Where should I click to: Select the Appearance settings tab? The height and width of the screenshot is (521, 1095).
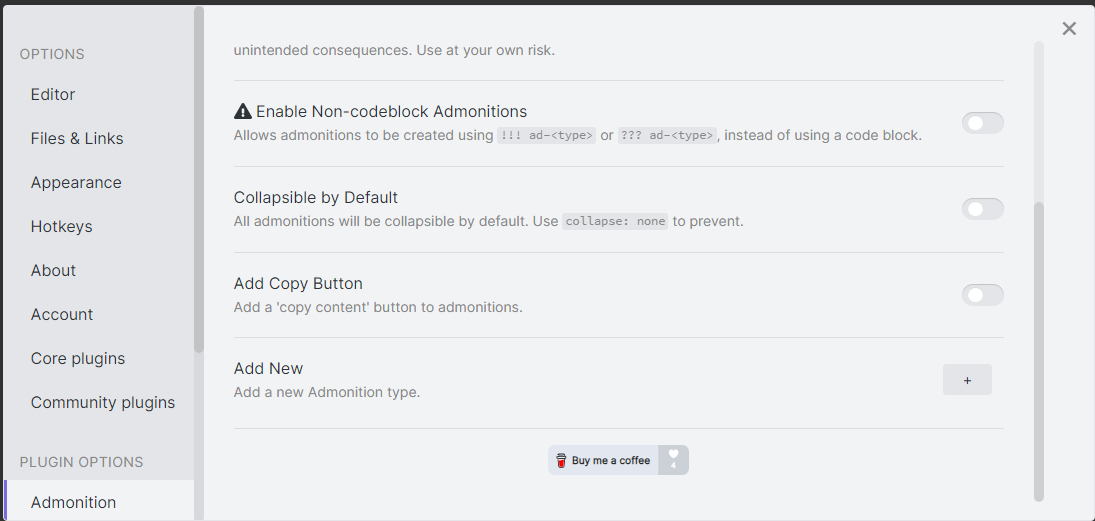[76, 183]
